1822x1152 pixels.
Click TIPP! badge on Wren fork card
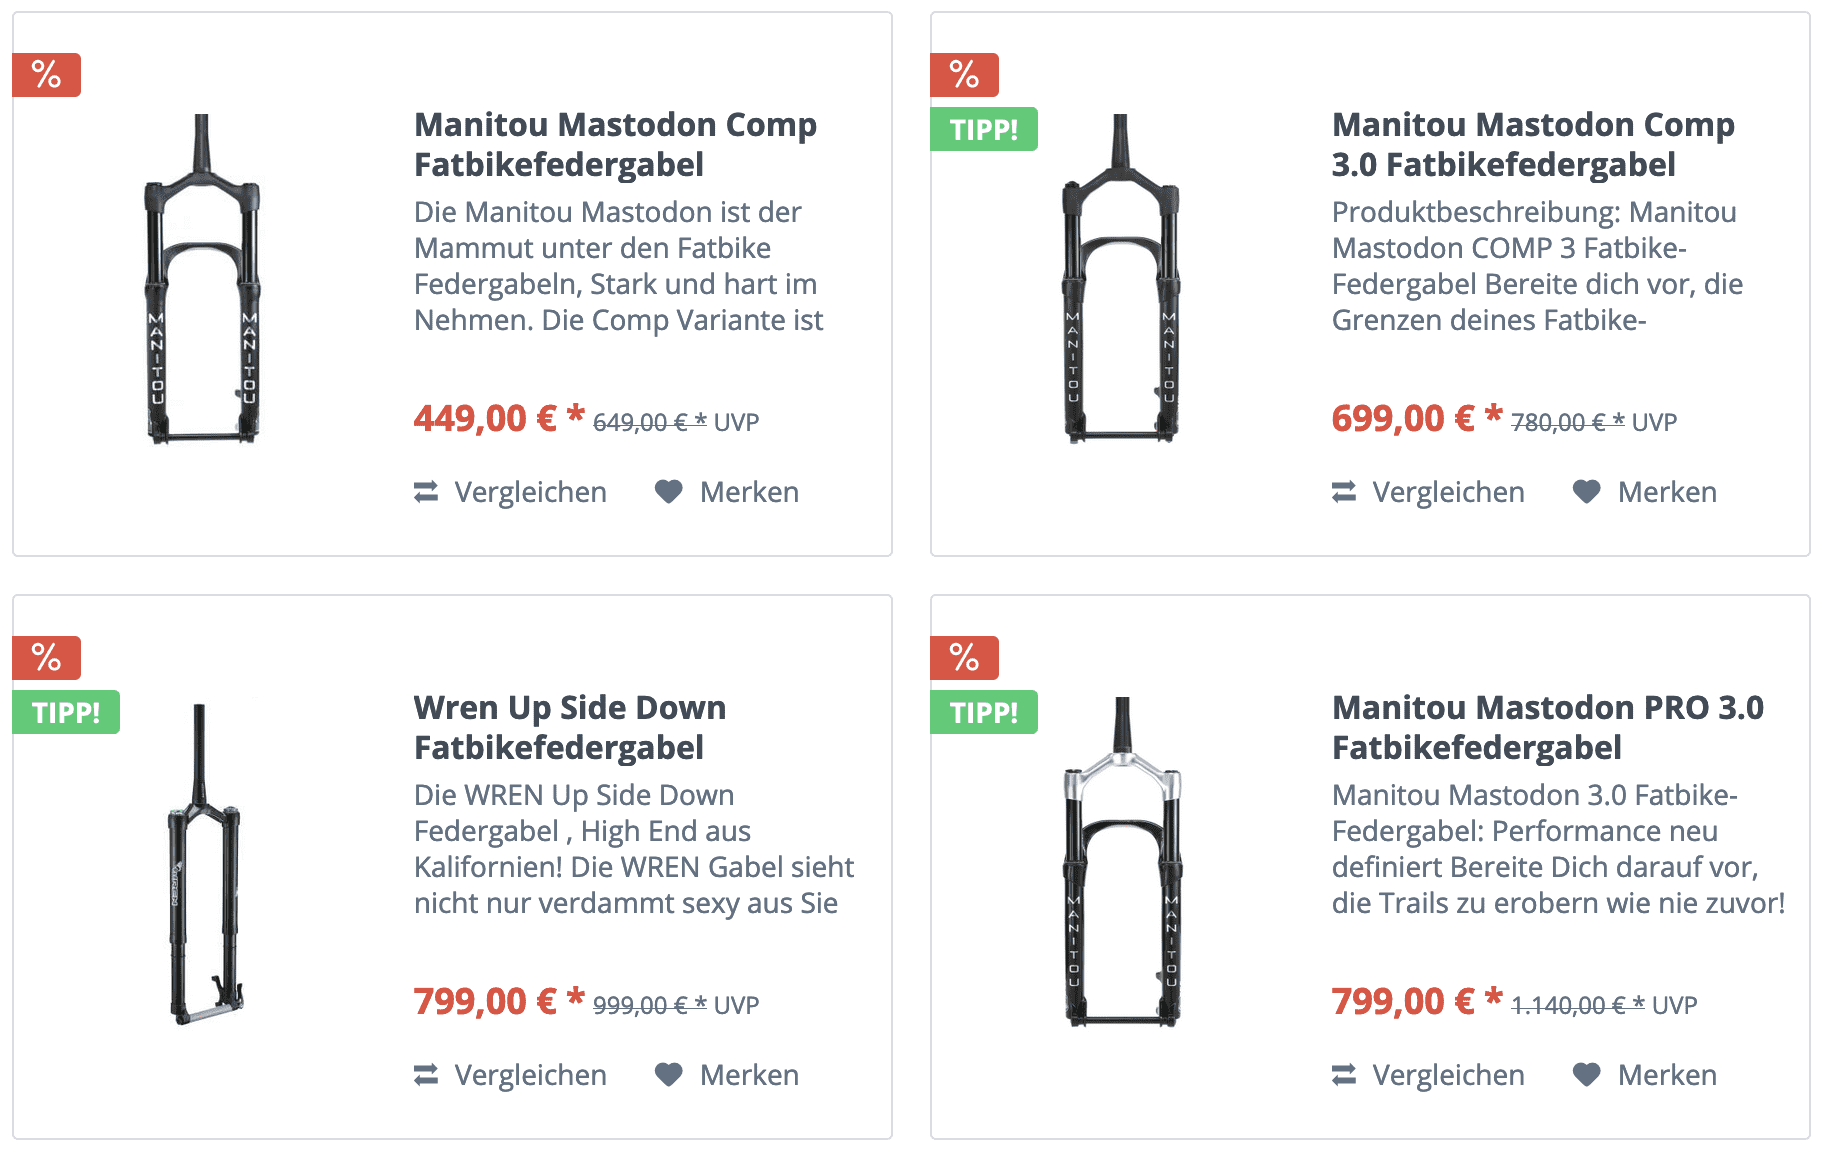tap(66, 712)
